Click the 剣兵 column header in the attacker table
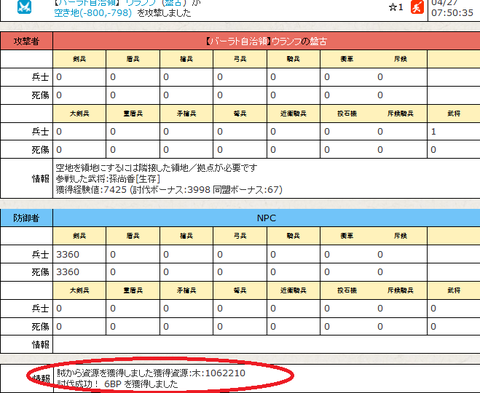The height and width of the screenshot is (393, 480). click(79, 59)
